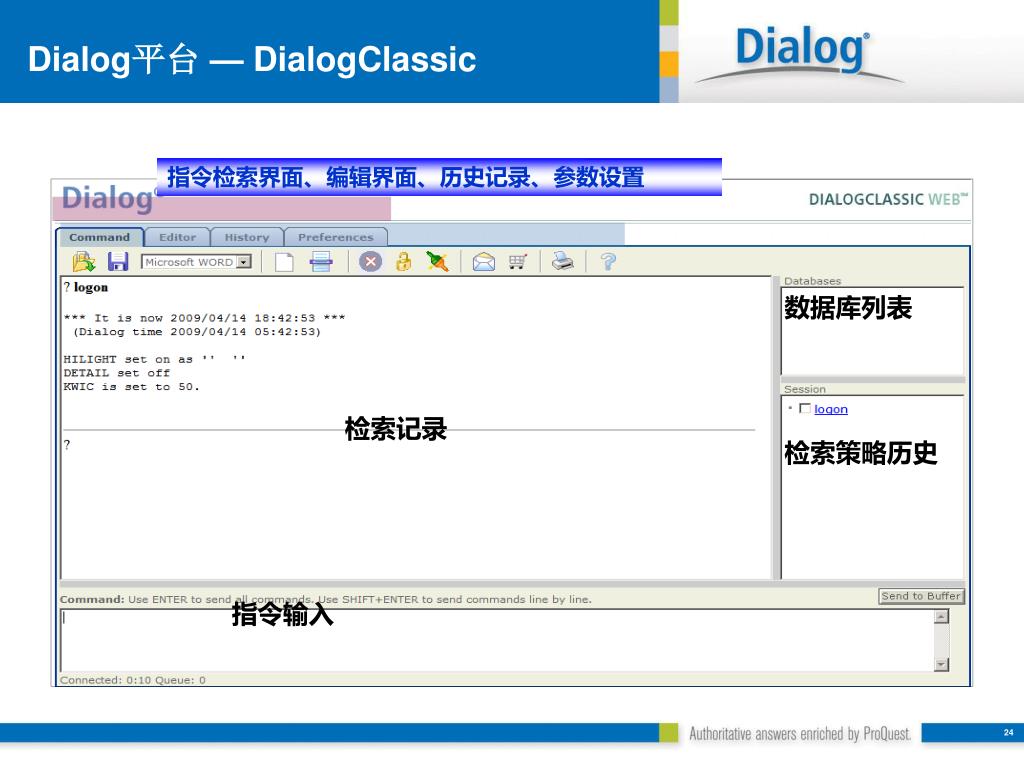Switch to the Editor tab
Image resolution: width=1024 pixels, height=768 pixels.
click(177, 237)
